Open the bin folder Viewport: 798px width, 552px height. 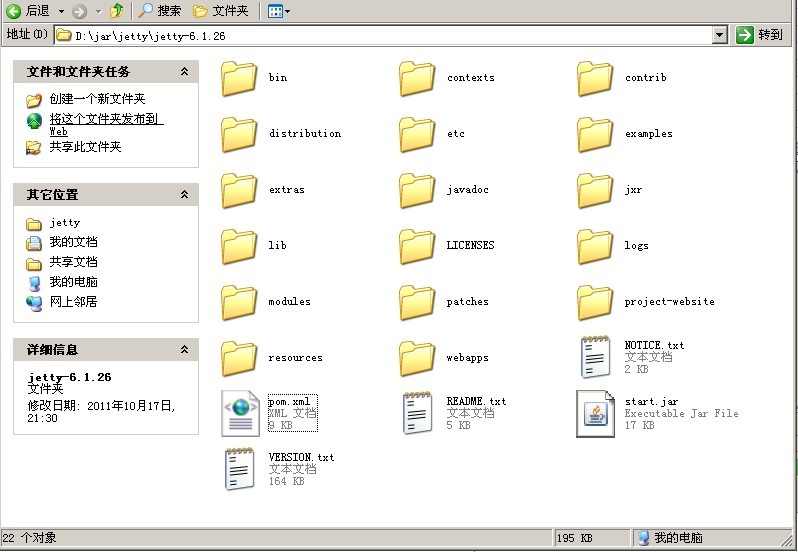240,78
